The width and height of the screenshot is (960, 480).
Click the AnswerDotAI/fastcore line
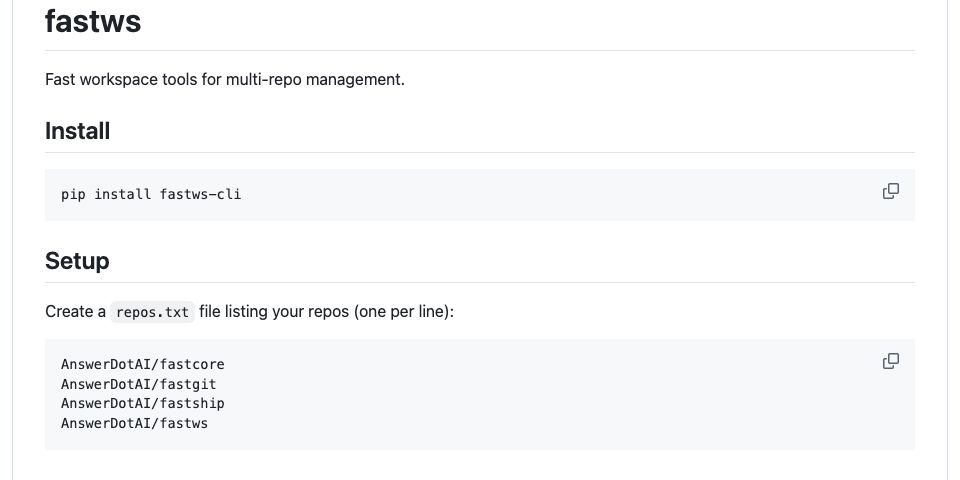click(143, 364)
